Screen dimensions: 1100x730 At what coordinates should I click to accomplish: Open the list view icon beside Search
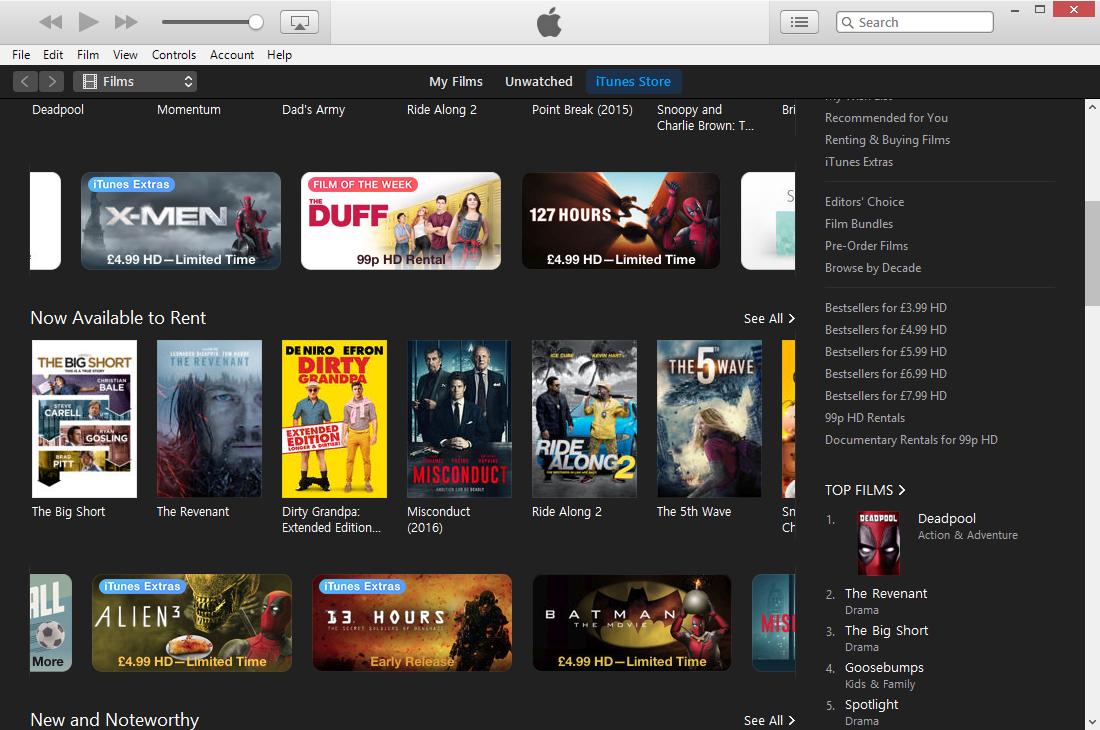point(799,22)
